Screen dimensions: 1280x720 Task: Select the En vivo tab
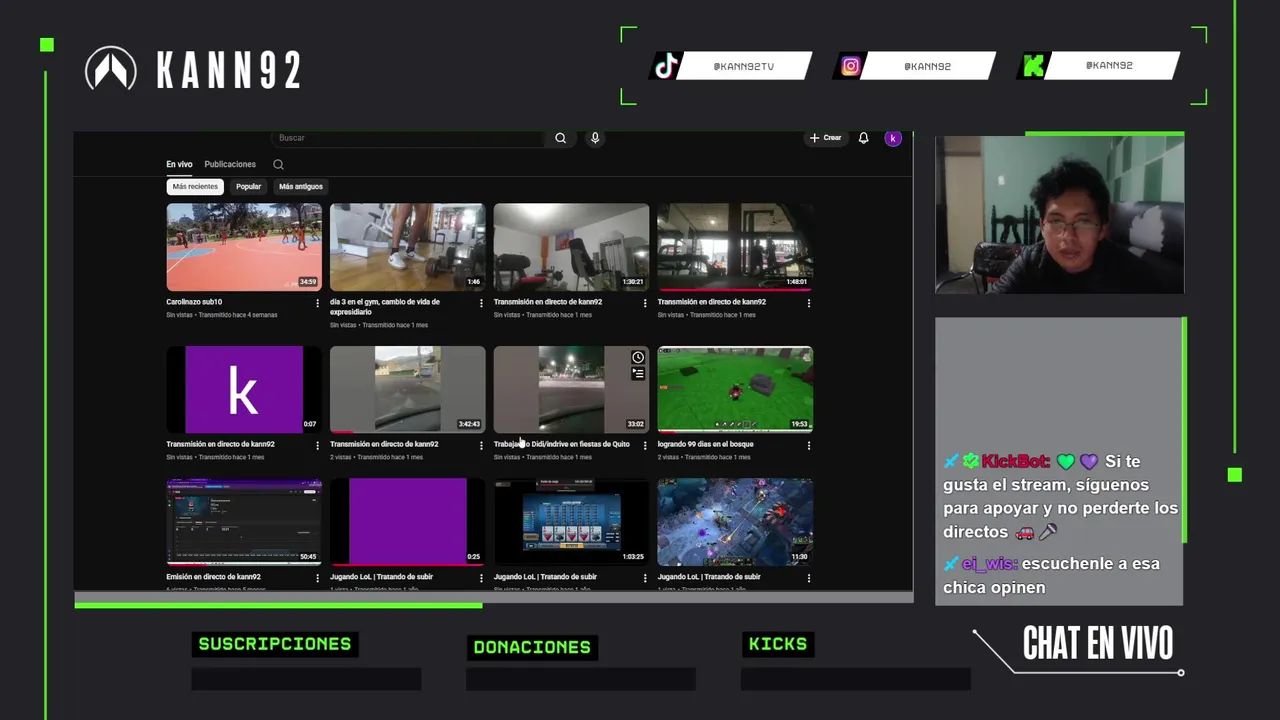(179, 164)
